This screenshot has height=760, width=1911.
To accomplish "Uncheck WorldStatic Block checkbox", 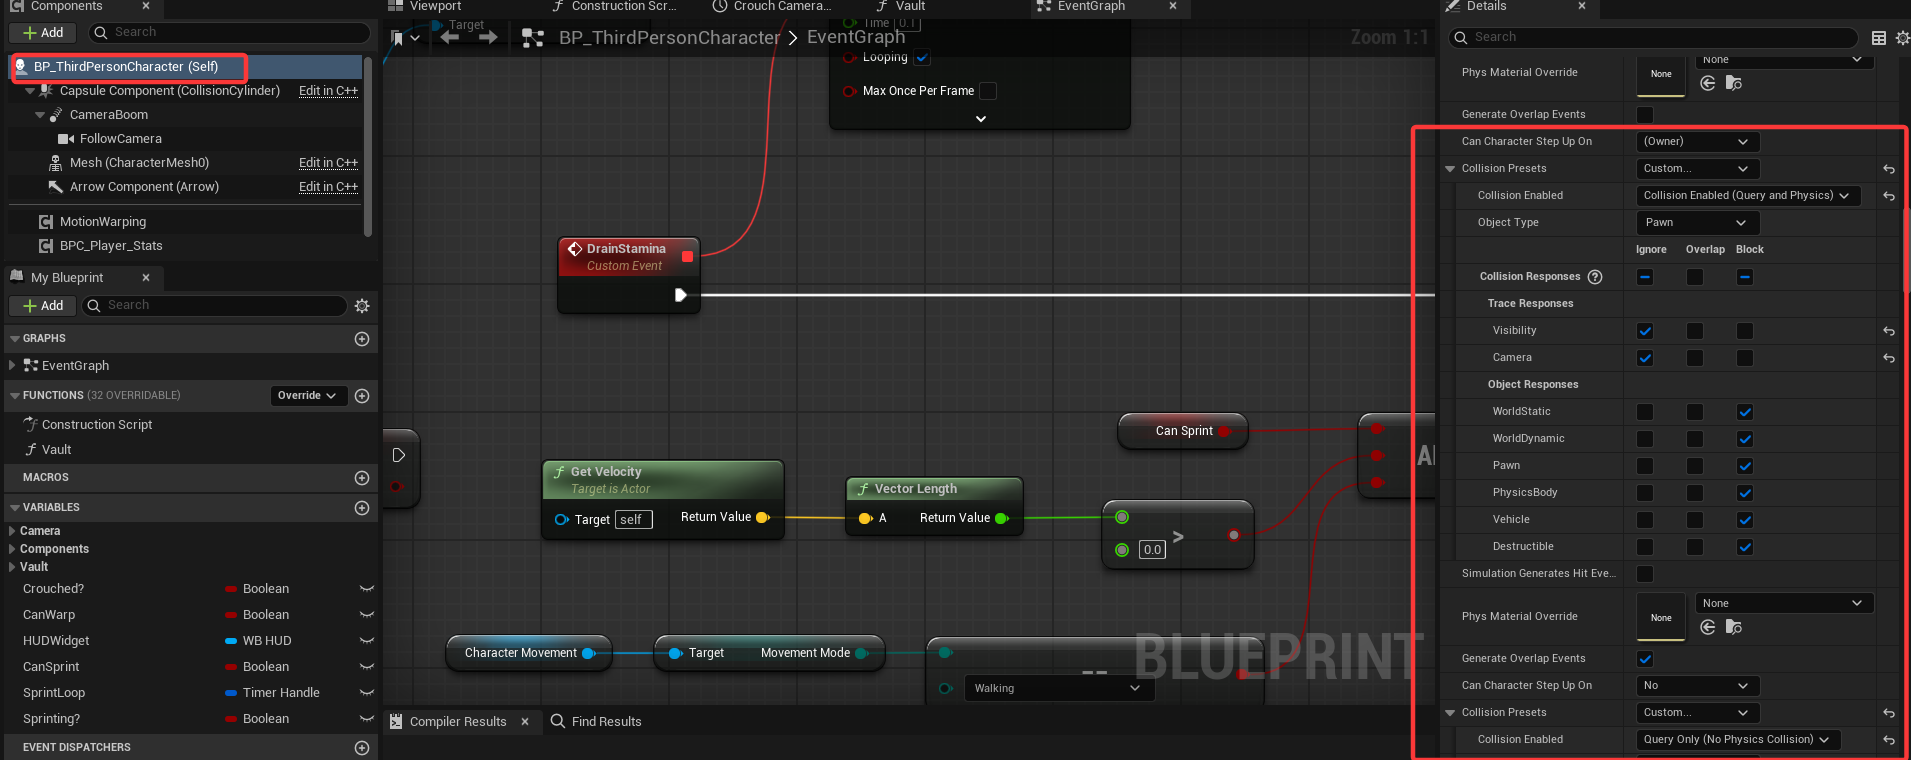I will pos(1745,412).
